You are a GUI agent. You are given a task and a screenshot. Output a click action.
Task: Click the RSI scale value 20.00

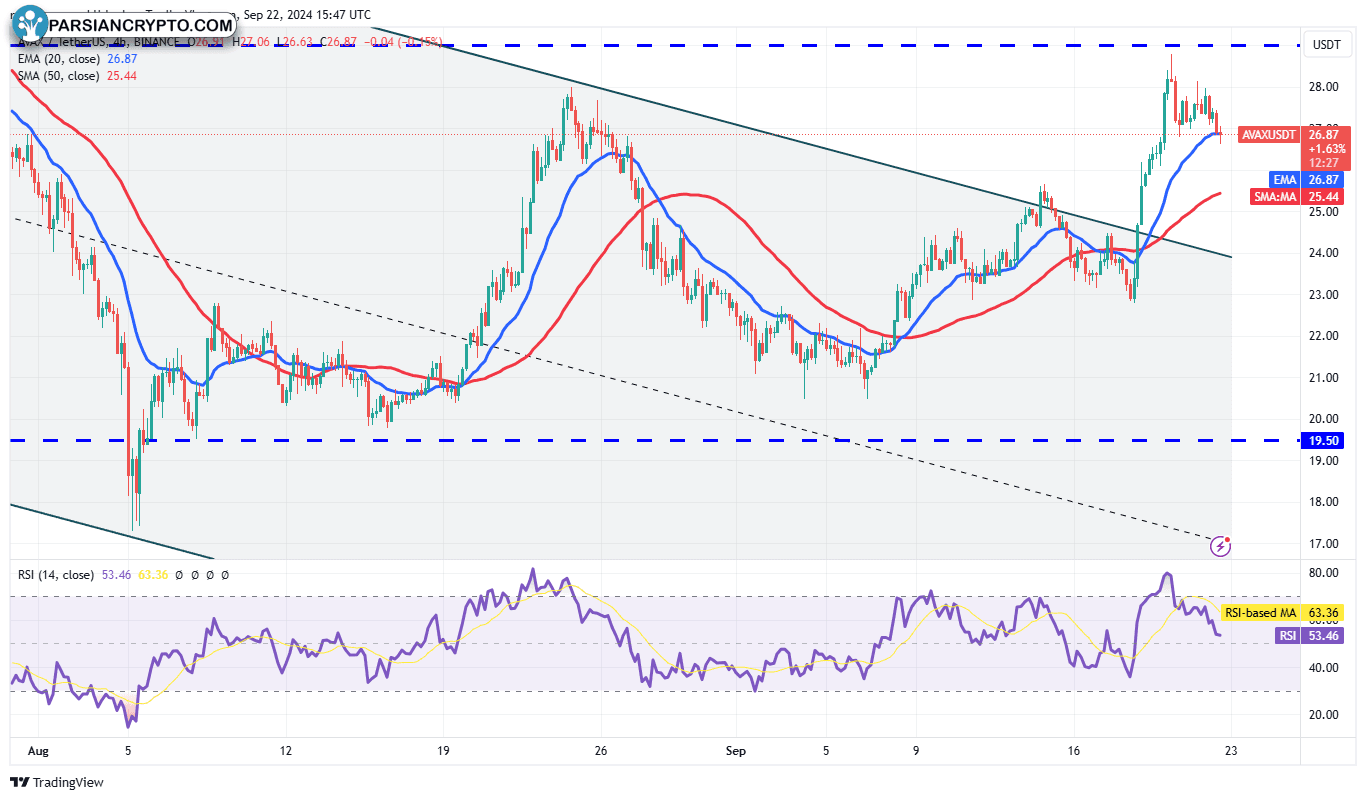point(1324,714)
